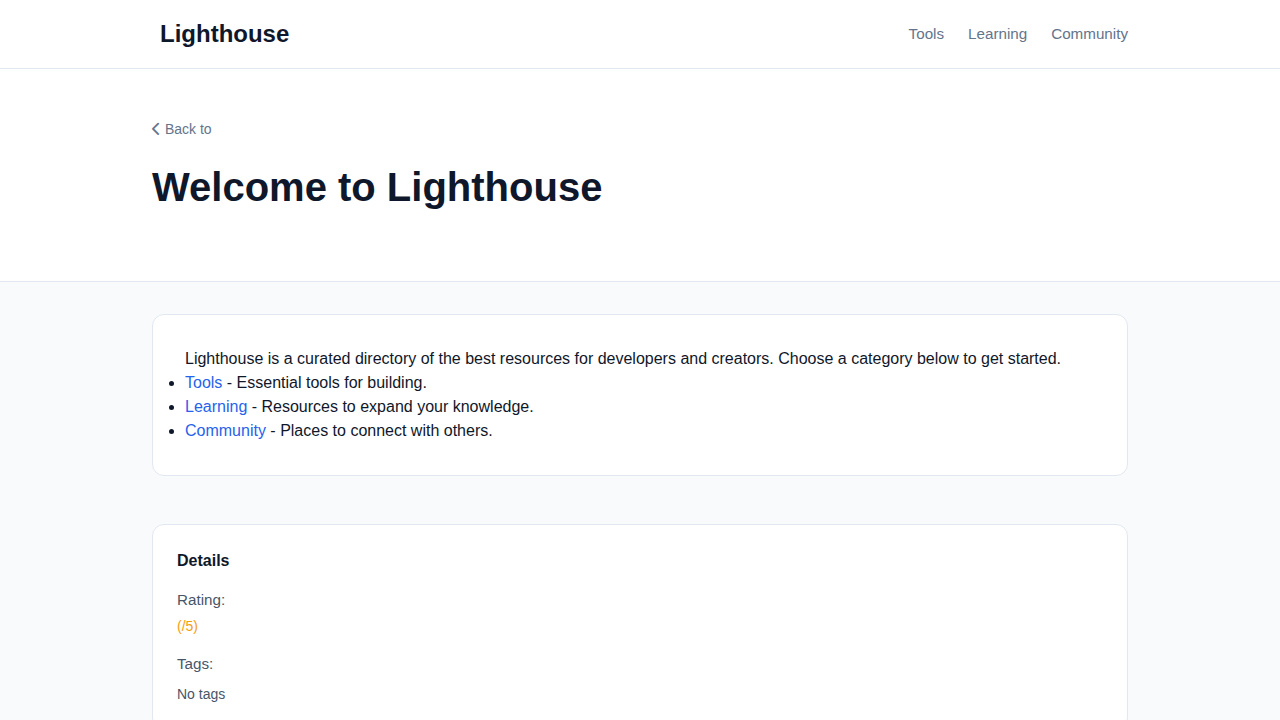Click the first bullet beside the Tools entry

171,382
